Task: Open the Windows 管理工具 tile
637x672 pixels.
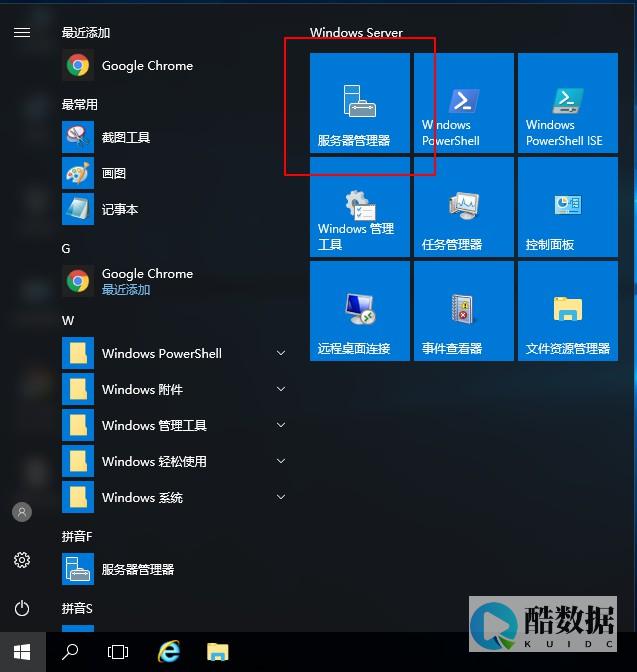Action: pyautogui.click(x=360, y=207)
